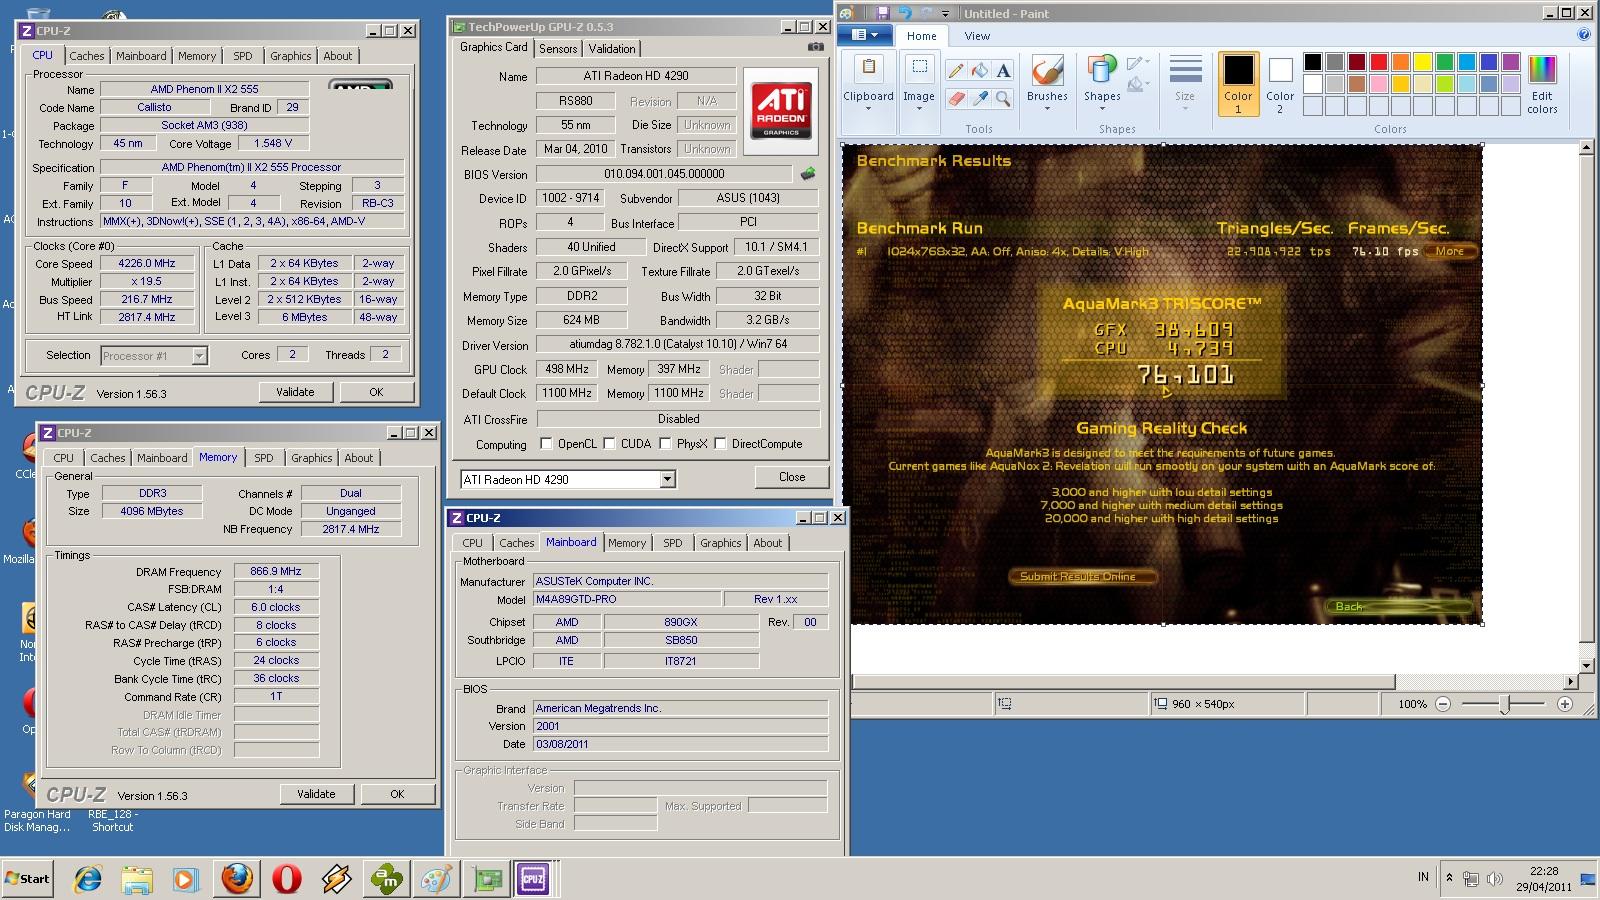
Task: Pick the yellow color in Paint palette
Action: [x=1423, y=62]
